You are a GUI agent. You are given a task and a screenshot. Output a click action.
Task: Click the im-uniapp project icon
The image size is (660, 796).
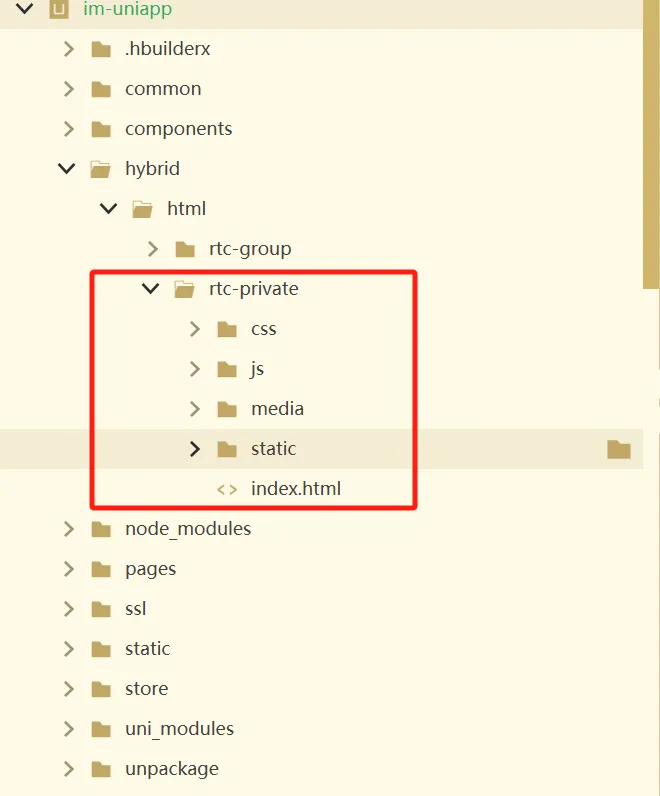click(60, 10)
